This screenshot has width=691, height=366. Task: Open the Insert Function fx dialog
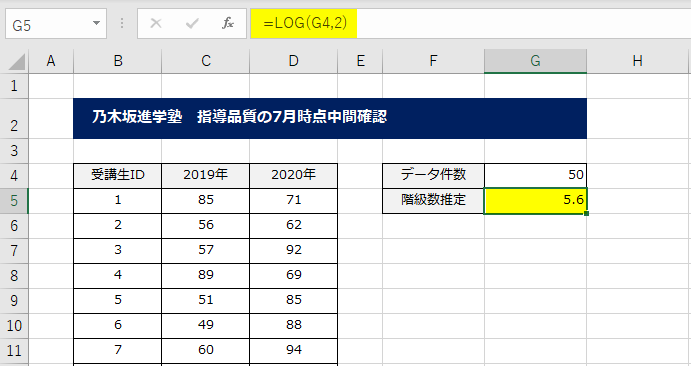click(x=228, y=23)
